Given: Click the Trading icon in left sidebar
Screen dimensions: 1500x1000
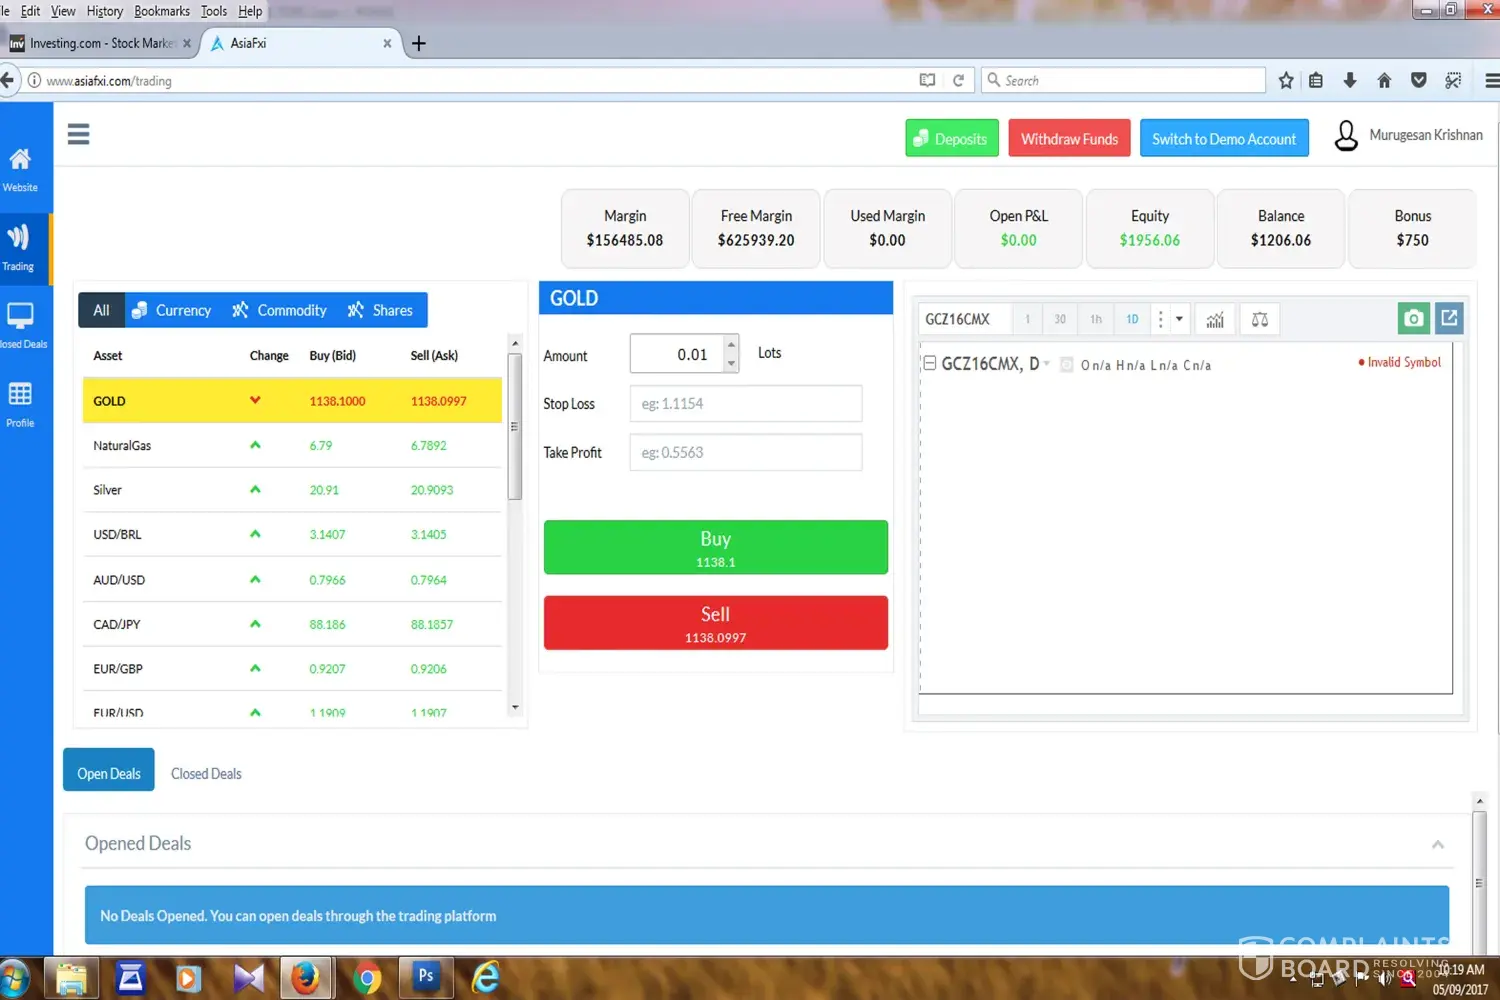Looking at the screenshot, I should pyautogui.click(x=19, y=246).
